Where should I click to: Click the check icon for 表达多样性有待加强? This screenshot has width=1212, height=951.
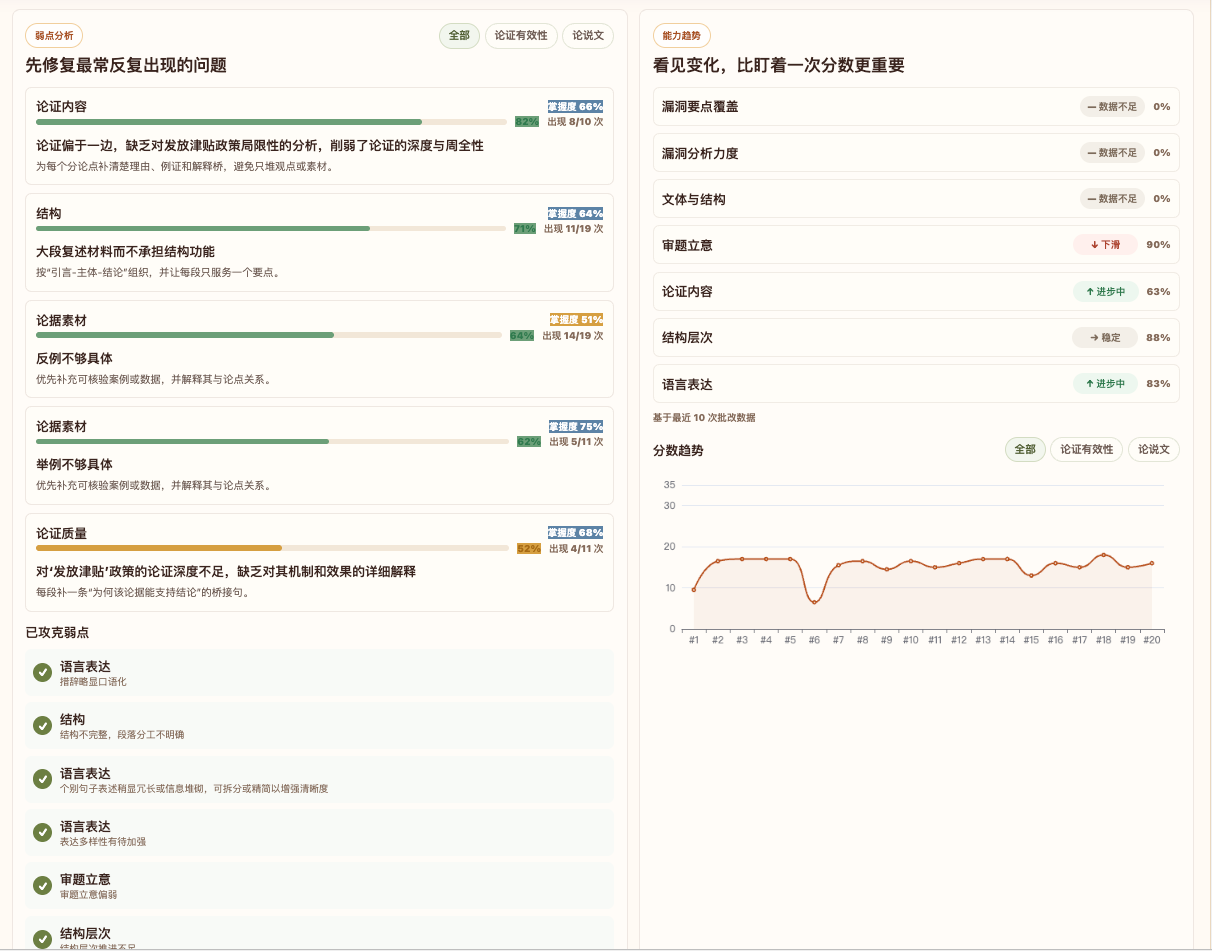click(42, 832)
